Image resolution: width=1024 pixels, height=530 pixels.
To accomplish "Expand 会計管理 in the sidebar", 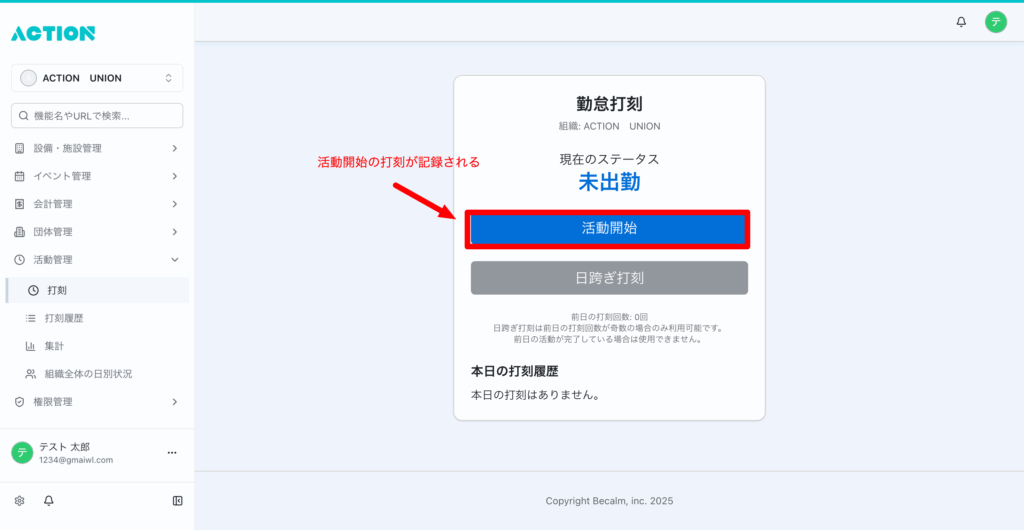I will 97,204.
